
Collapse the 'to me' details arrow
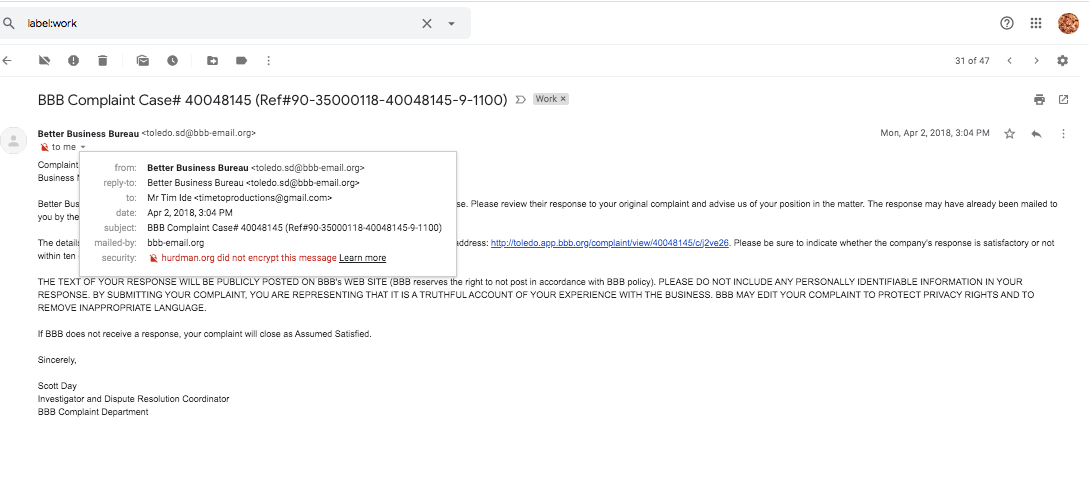coord(83,147)
